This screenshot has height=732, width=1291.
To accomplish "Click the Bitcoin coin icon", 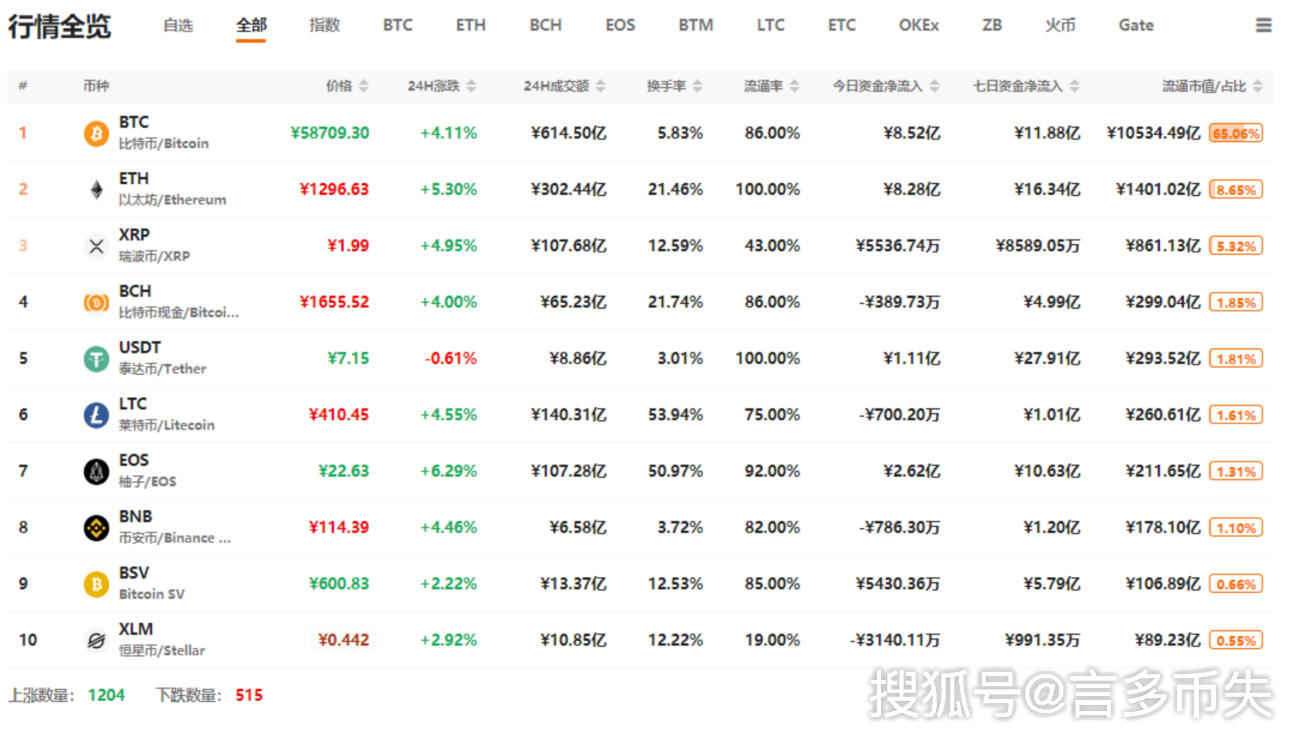I will [96, 133].
